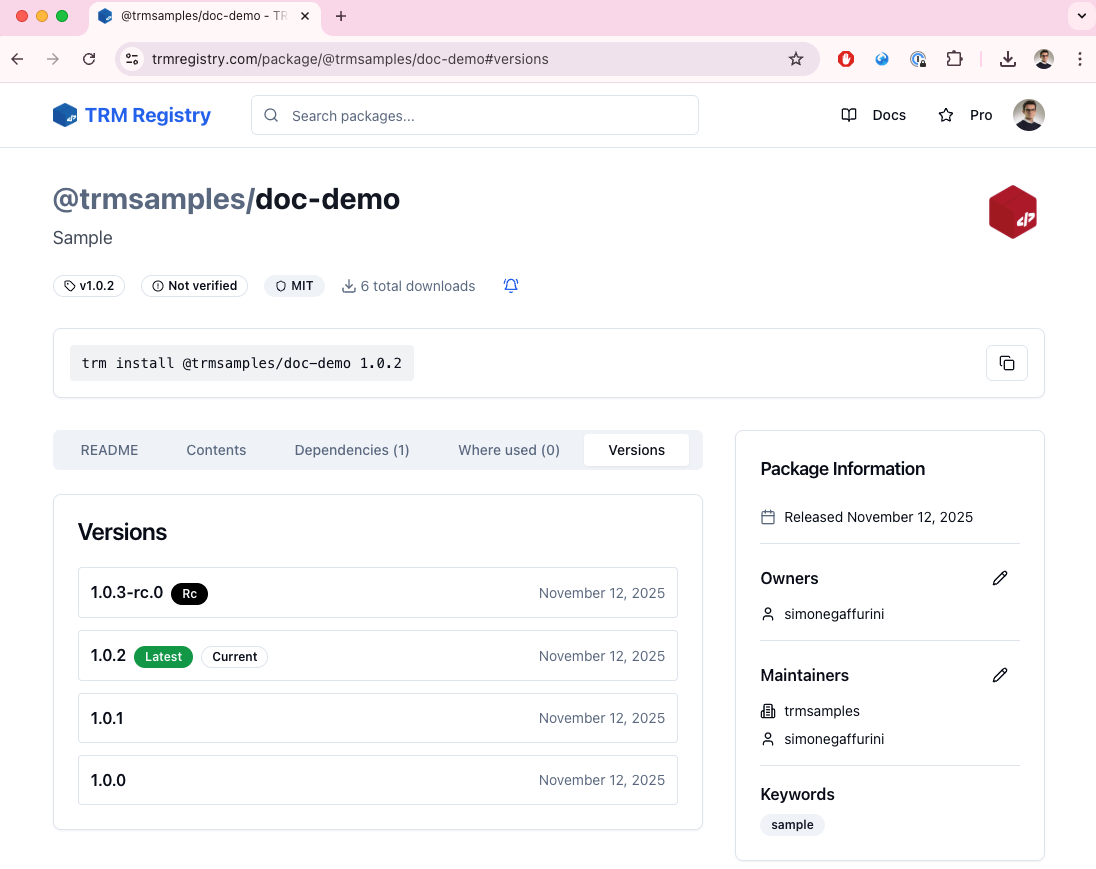Viewport: 1096px width, 869px height.
Task: Open version 1.0.2 row
Action: coord(377,656)
